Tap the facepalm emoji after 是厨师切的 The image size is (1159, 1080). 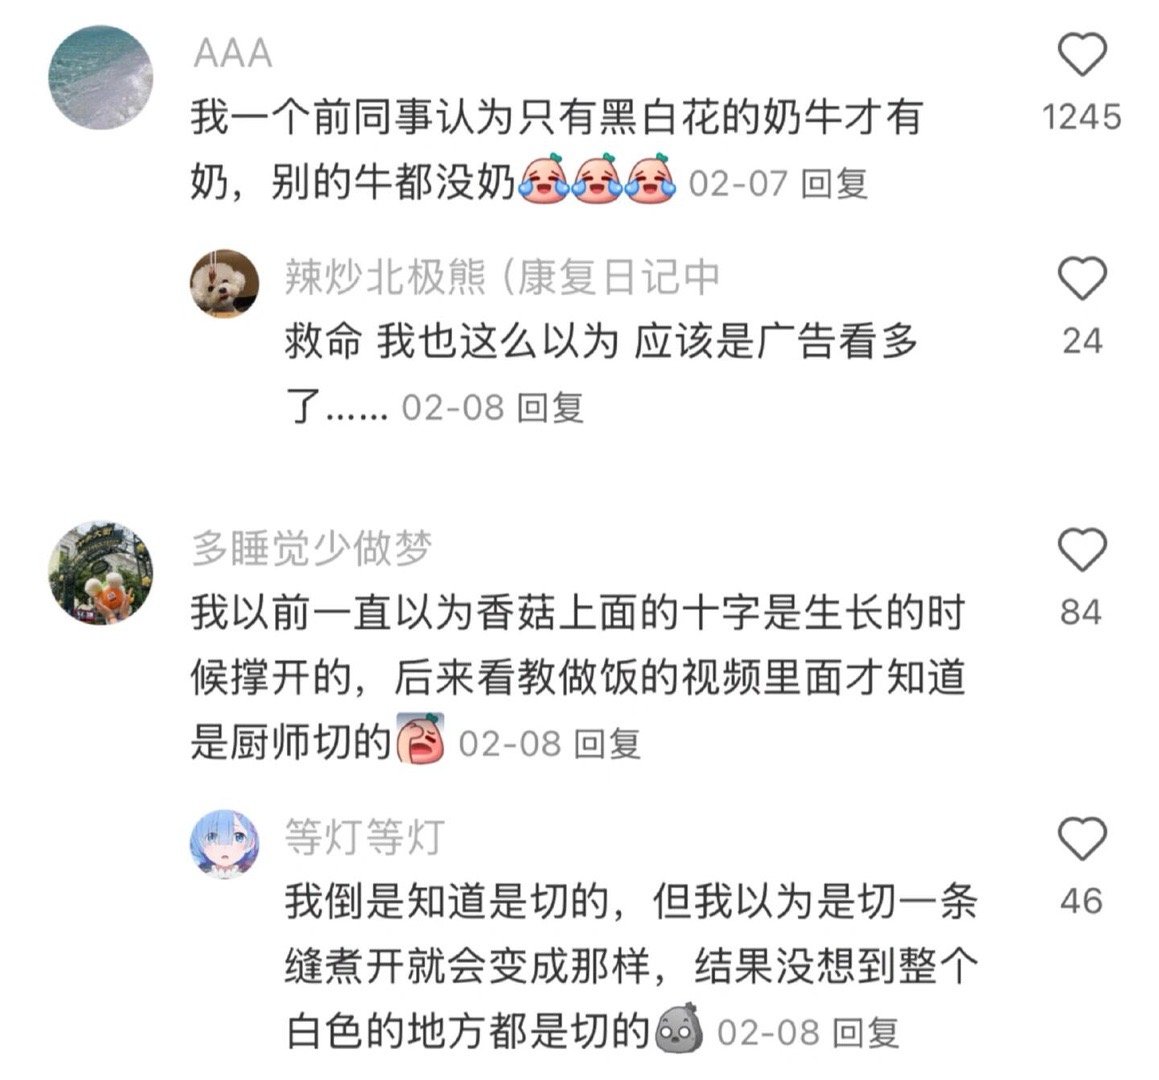(x=421, y=738)
